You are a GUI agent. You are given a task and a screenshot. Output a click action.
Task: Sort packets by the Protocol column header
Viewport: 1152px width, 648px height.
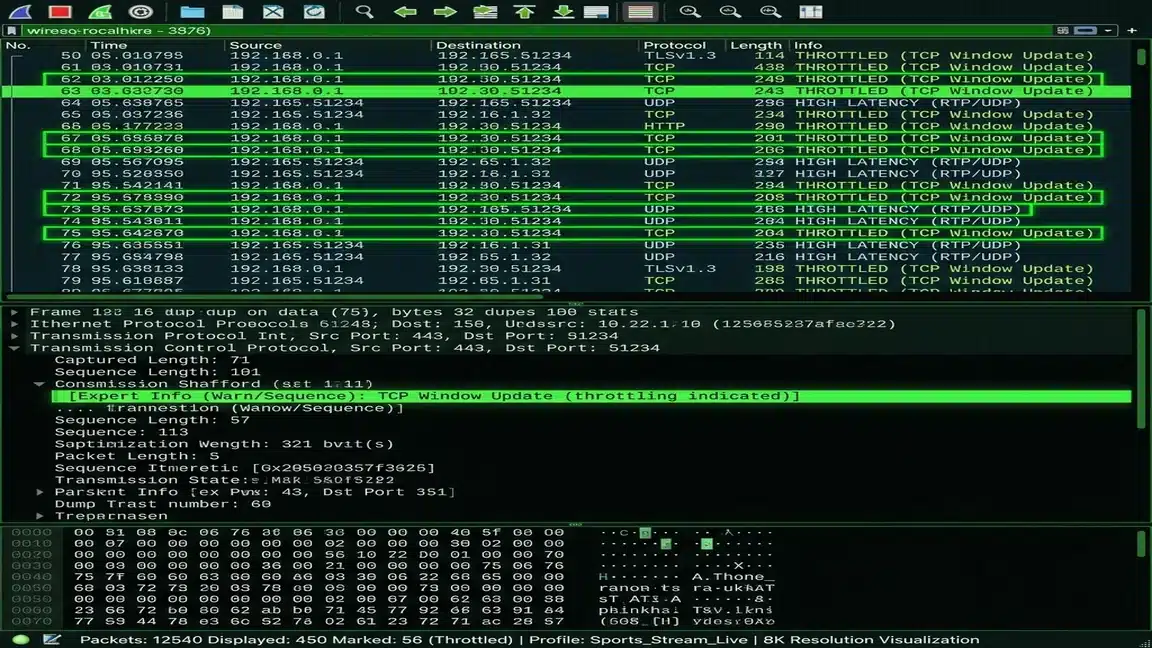point(677,45)
